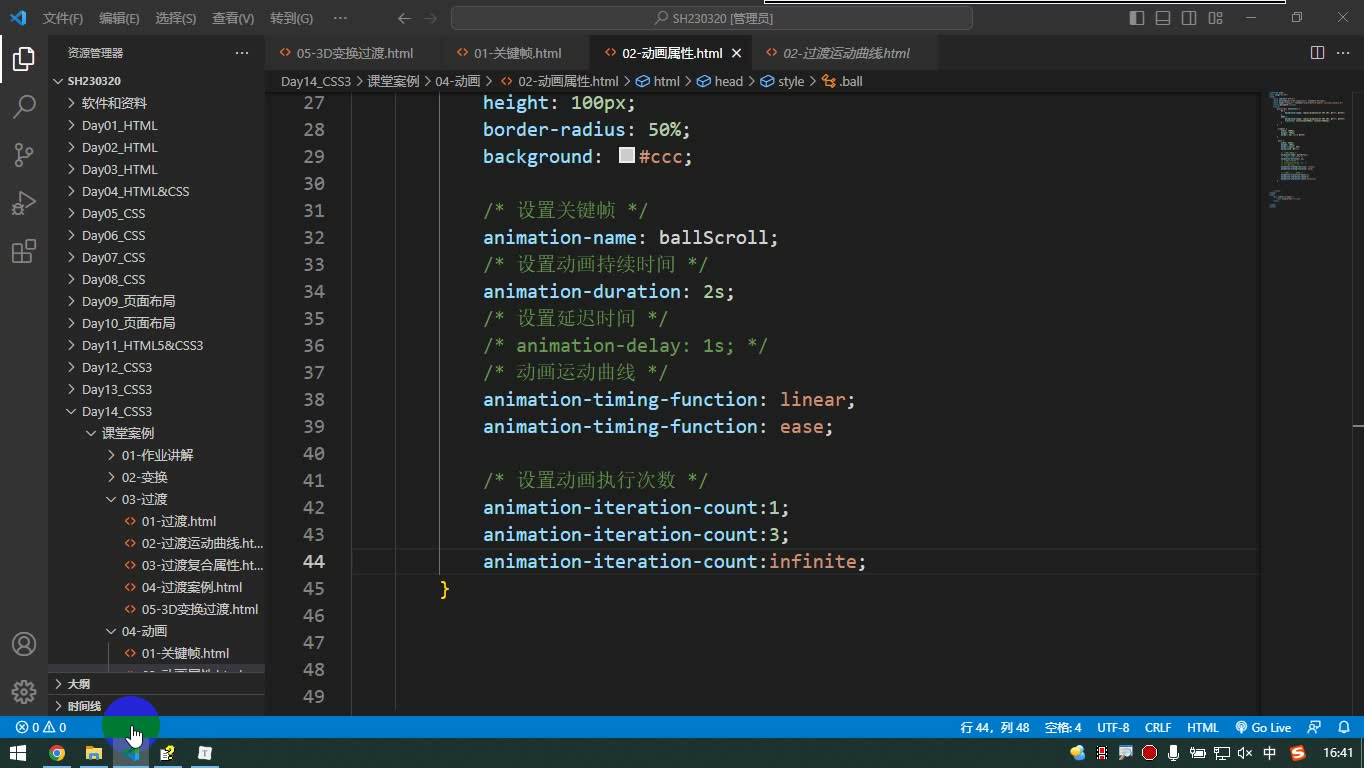Open the Search view in activity bar
Image resolution: width=1364 pixels, height=768 pixels.
pos(24,107)
